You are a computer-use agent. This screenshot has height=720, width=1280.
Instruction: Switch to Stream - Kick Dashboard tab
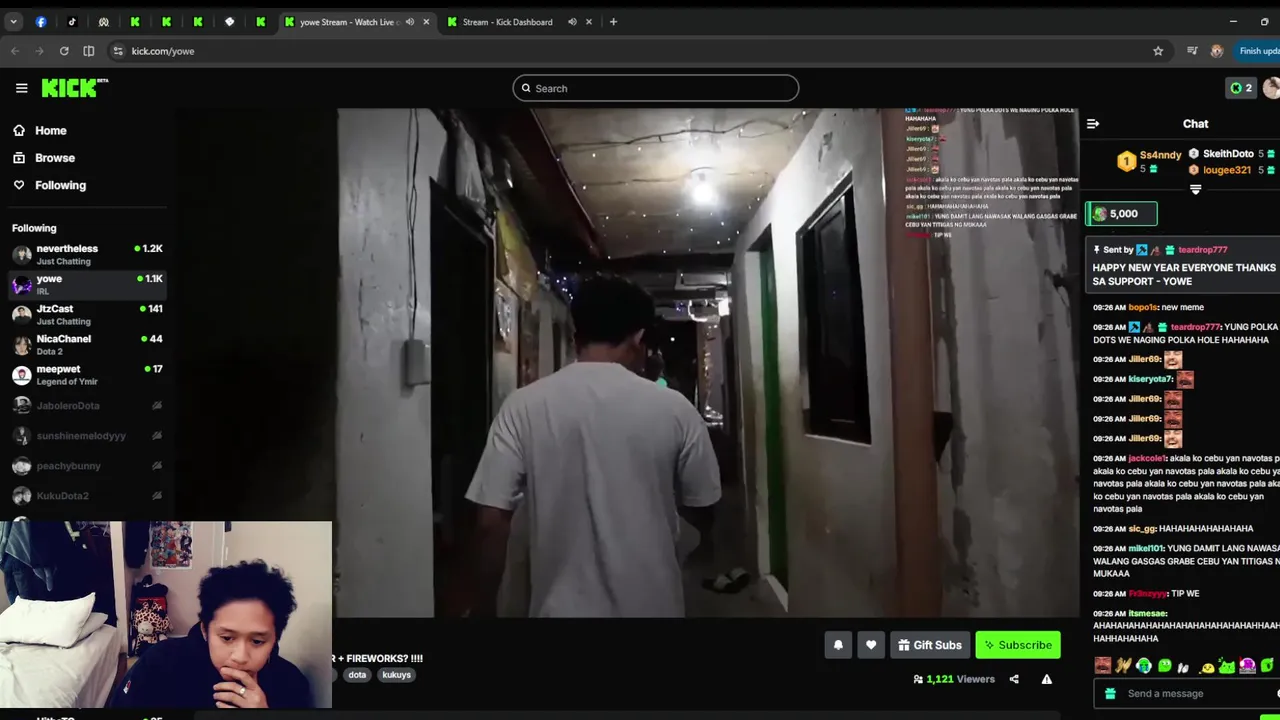coord(508,22)
